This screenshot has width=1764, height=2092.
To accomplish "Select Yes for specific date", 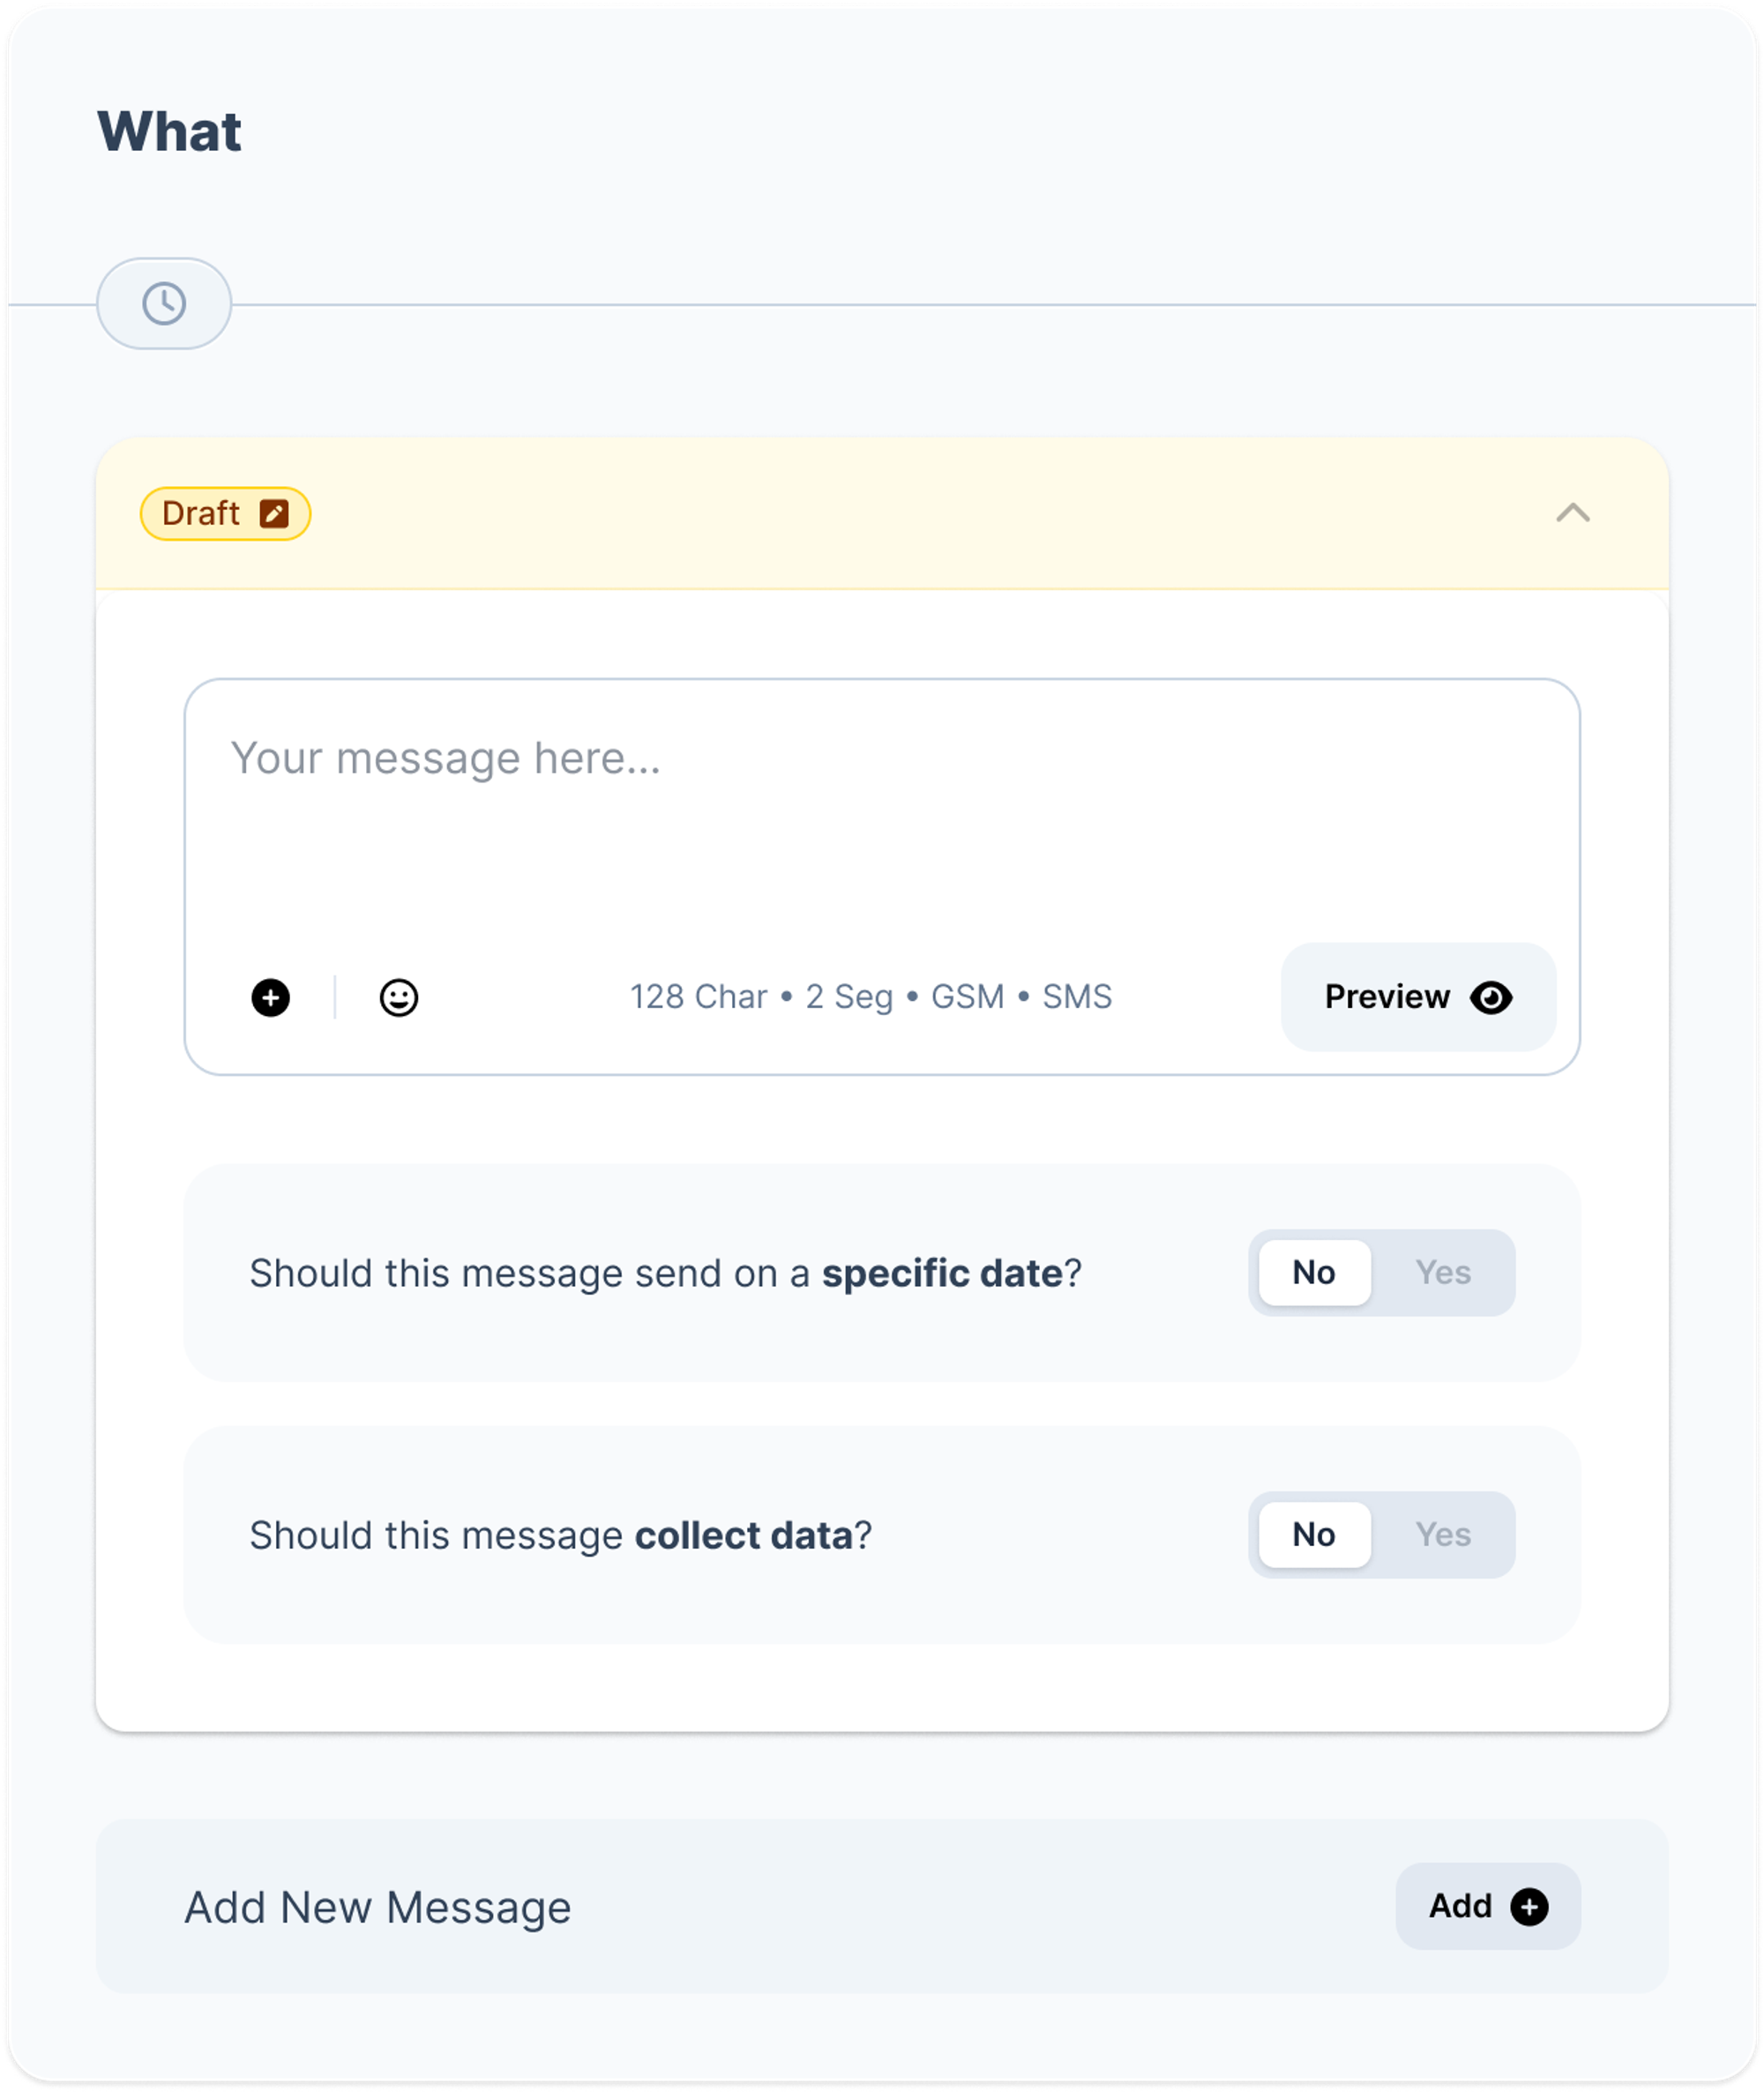I will [x=1442, y=1272].
